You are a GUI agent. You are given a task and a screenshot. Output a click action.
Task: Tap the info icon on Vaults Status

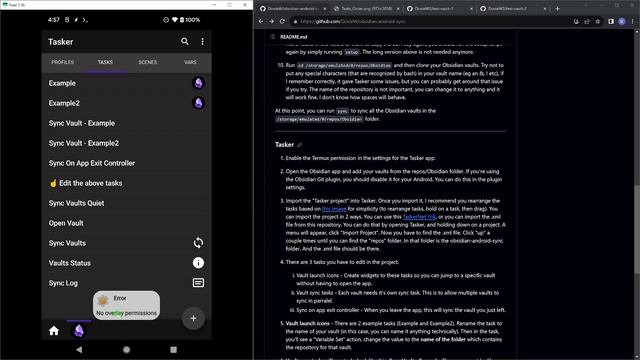[198, 263]
